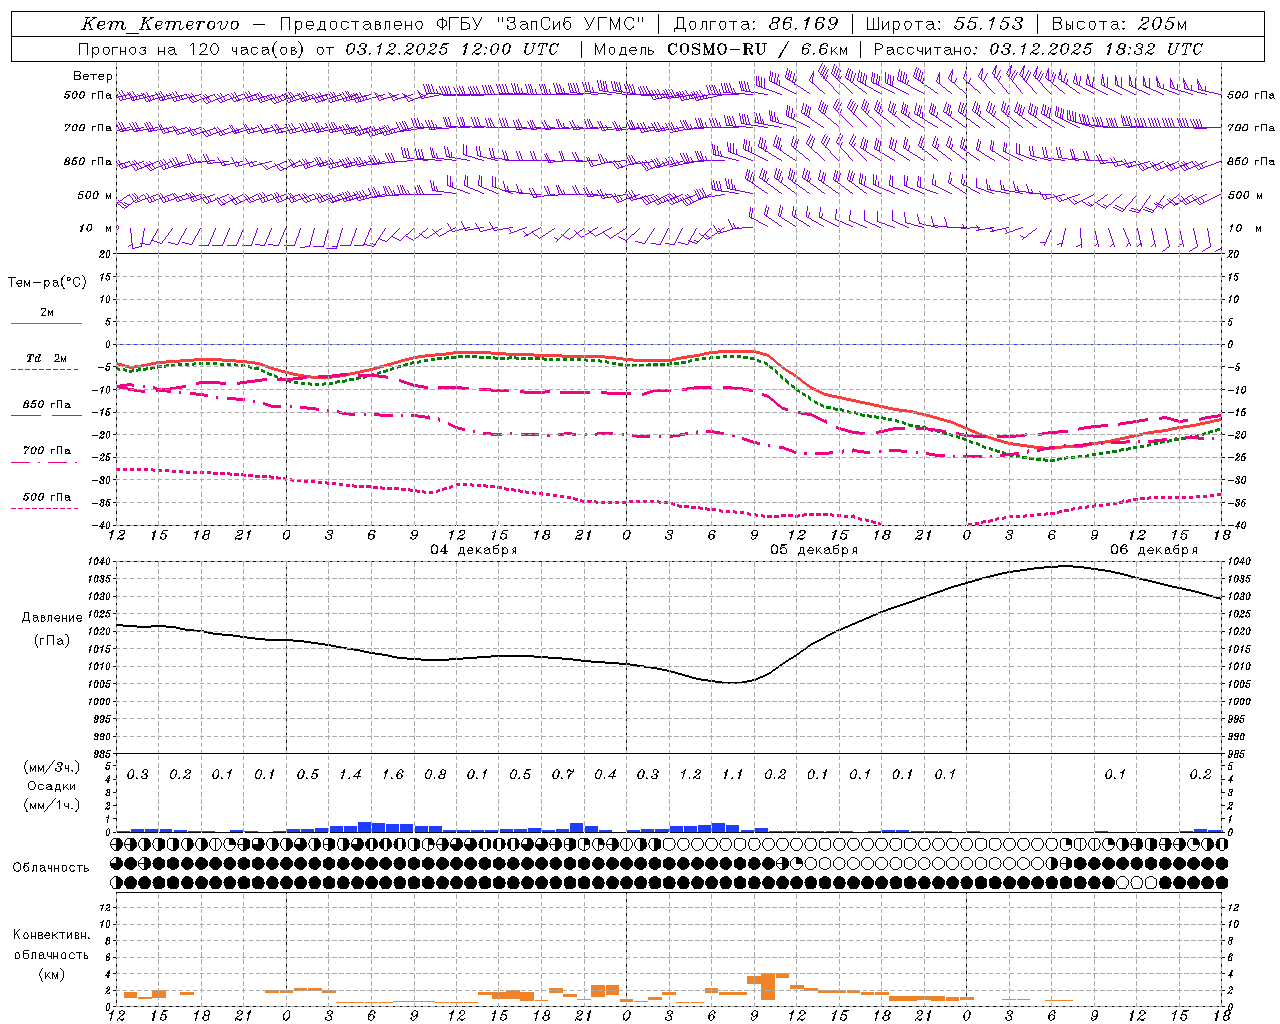Click the 'Давление' pressure panel label
This screenshot has height=1024, width=1280.
coord(52,618)
